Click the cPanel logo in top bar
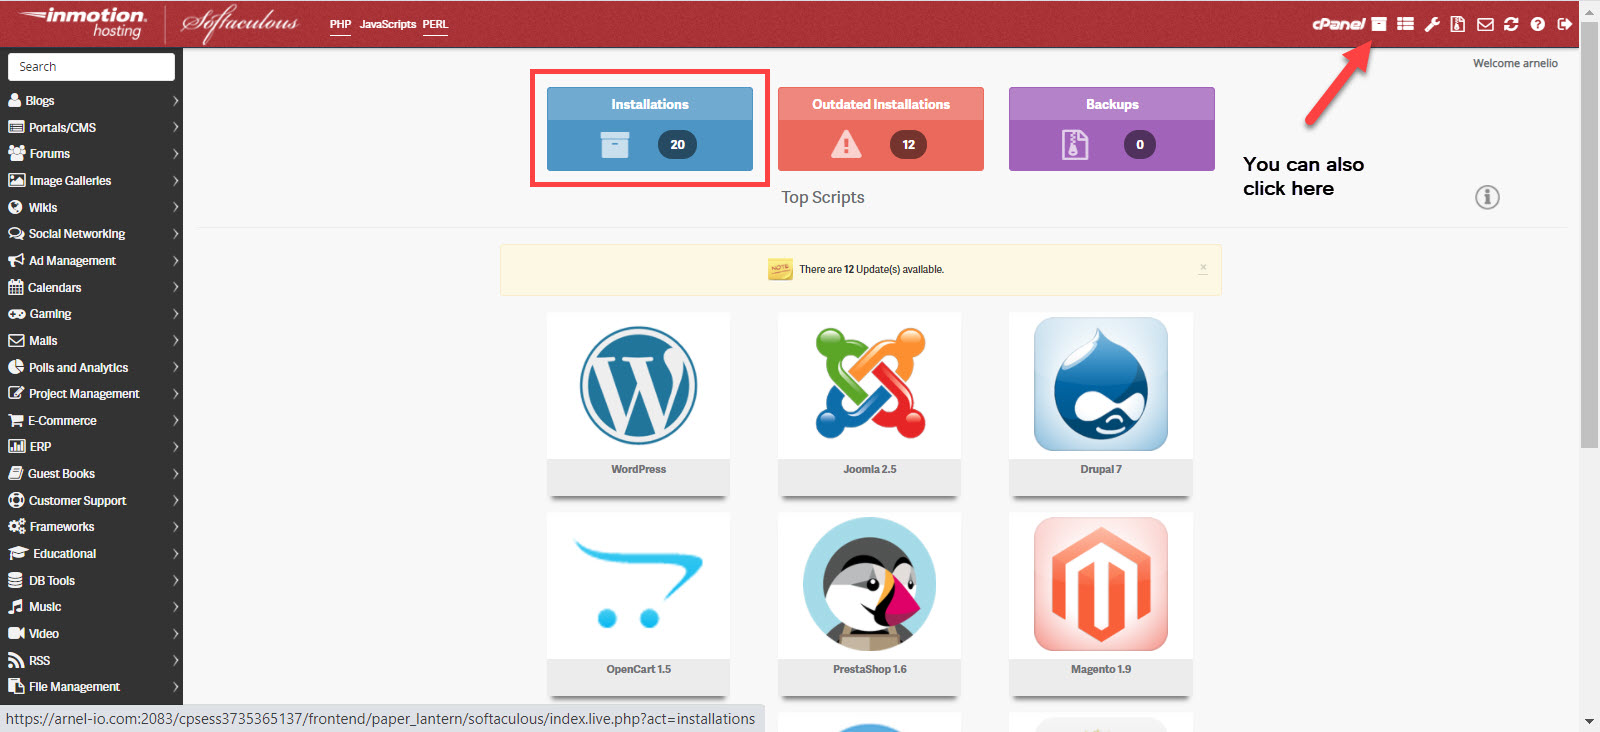Screen dimensions: 1600x732 pyautogui.click(x=1337, y=24)
